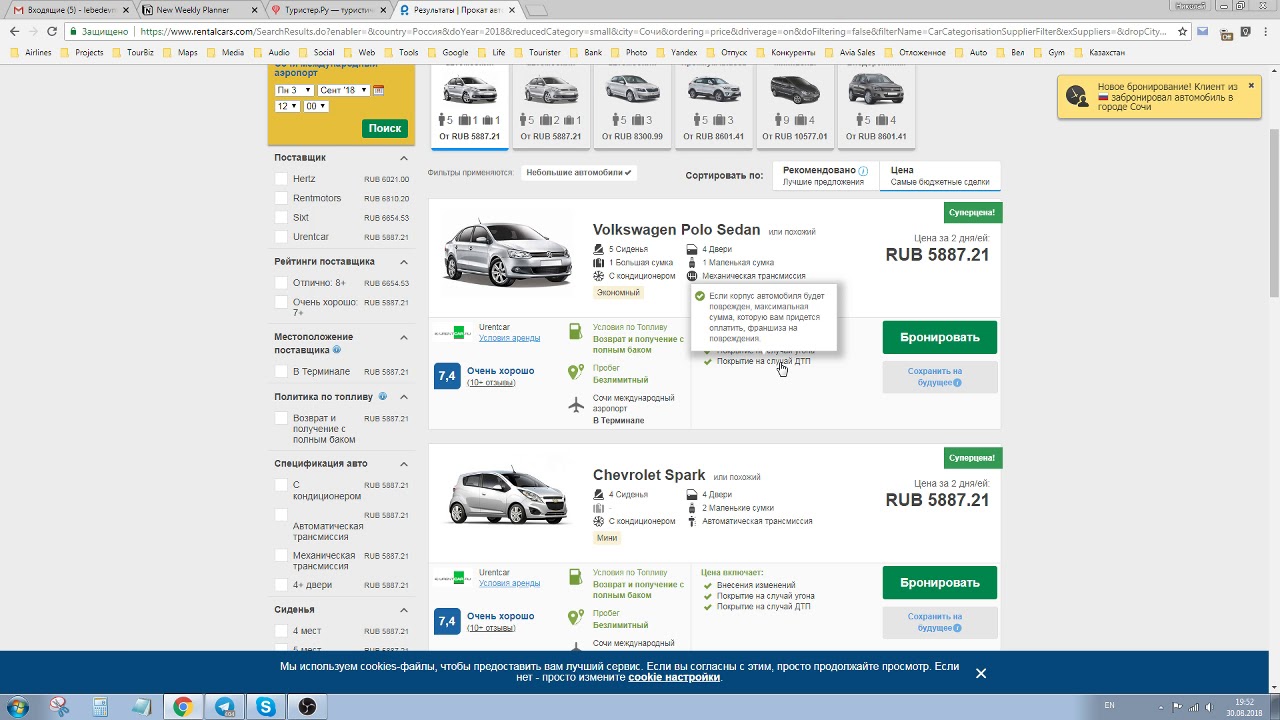Close the cookie notice with the X
1280x720 pixels.
(x=981, y=673)
